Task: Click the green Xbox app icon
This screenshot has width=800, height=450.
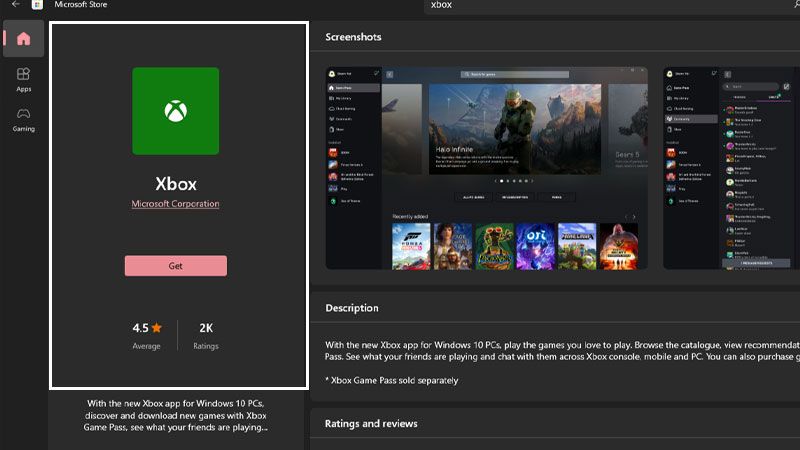Action: pyautogui.click(x=176, y=111)
